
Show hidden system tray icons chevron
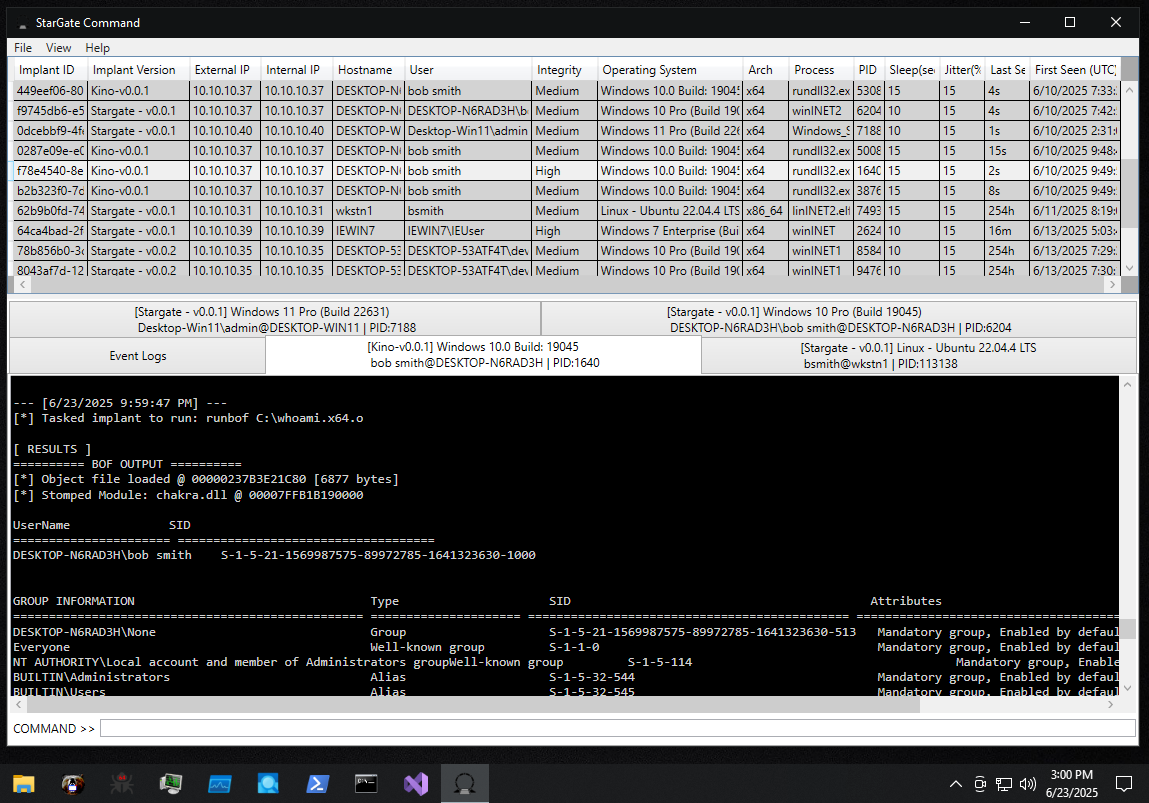coord(956,784)
